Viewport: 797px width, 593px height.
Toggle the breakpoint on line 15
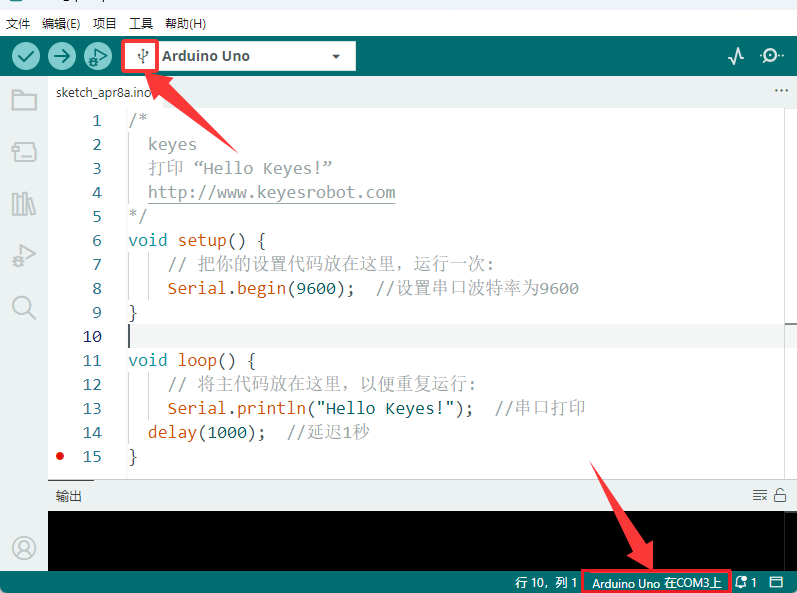coord(60,456)
